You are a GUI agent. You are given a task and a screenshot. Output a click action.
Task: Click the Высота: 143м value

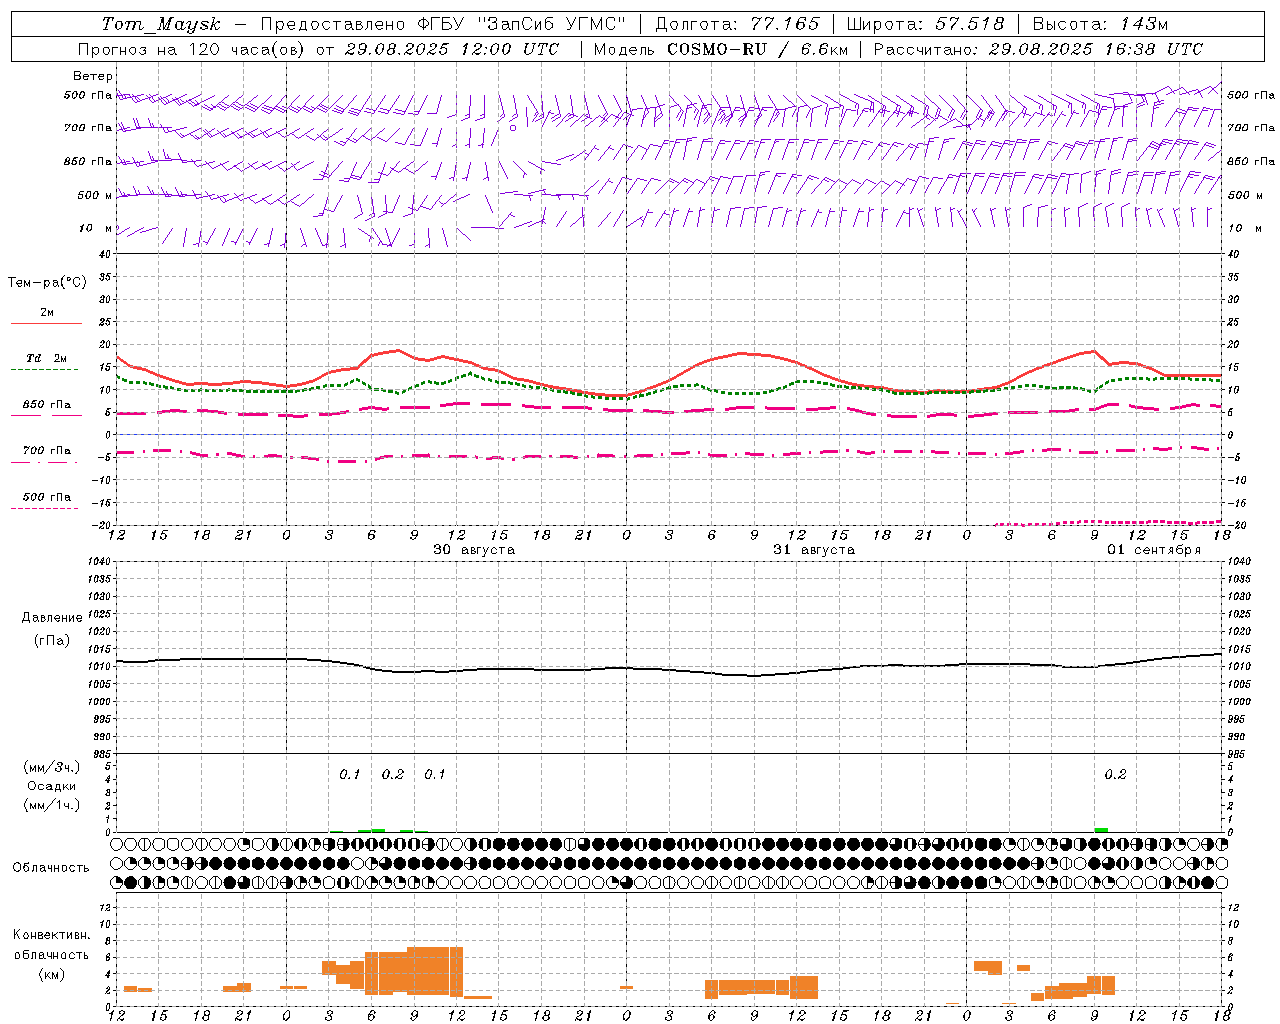pos(1100,24)
